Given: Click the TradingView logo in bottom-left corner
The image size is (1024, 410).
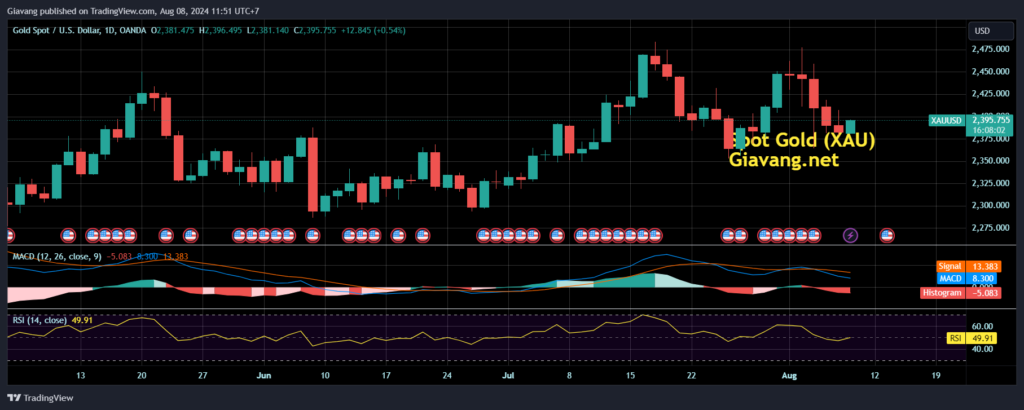Looking at the screenshot, I should 40,398.
